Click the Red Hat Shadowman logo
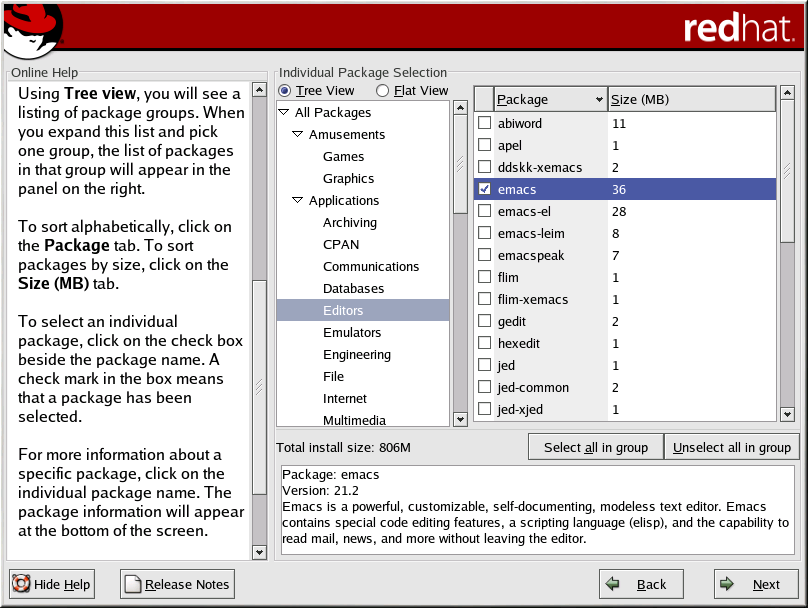Viewport: 808px width, 608px height. tap(32, 30)
